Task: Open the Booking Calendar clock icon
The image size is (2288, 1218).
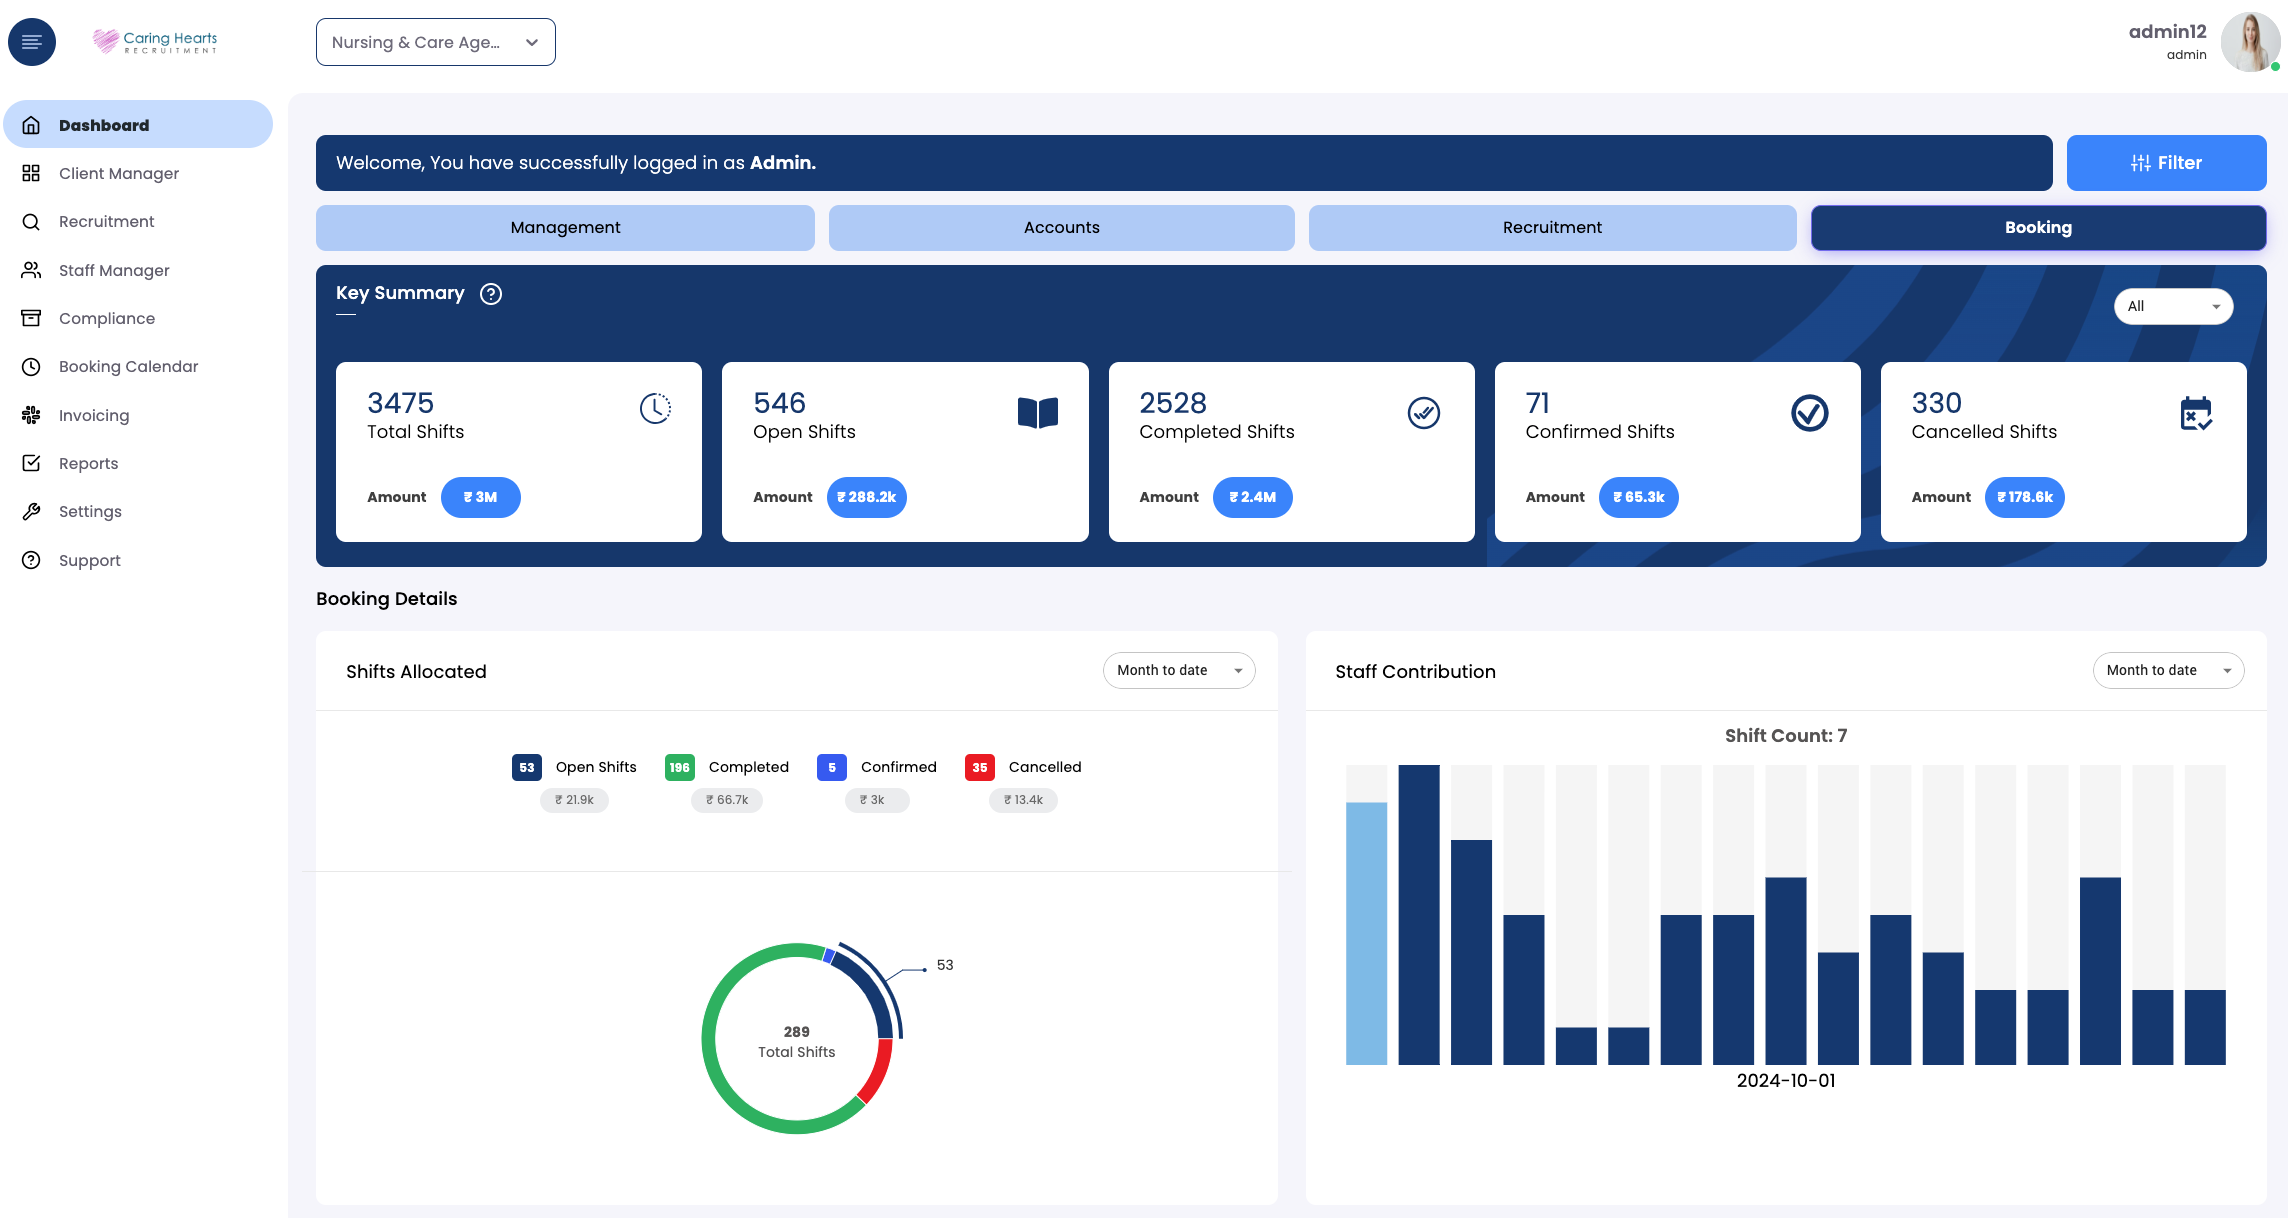Action: [30, 366]
